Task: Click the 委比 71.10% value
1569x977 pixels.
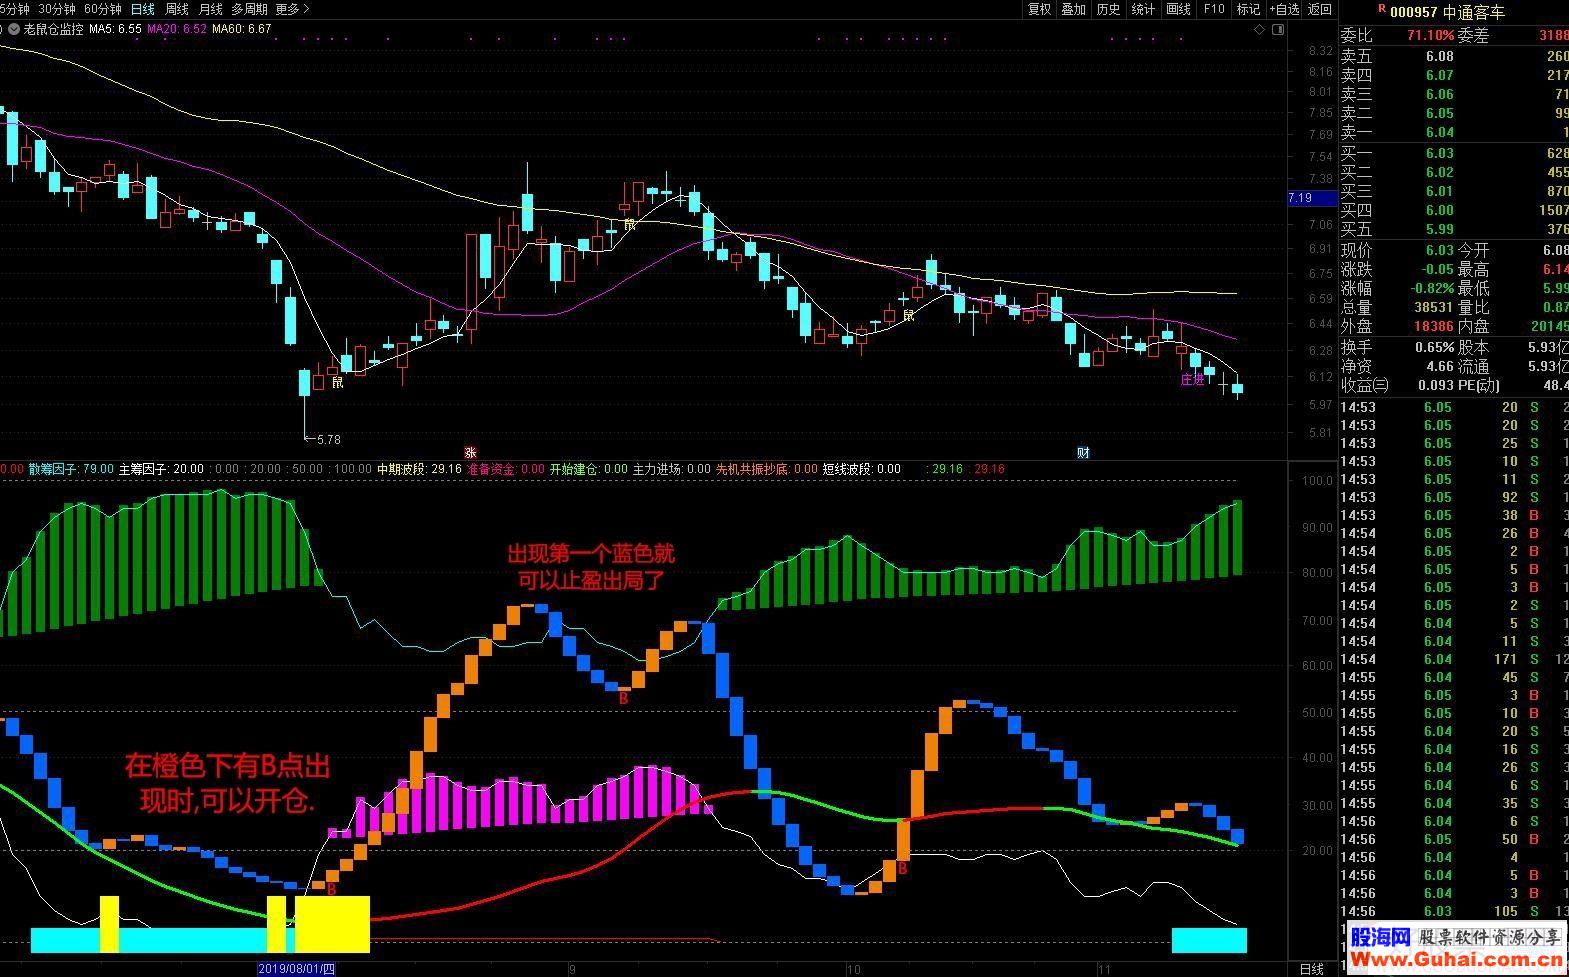Action: point(1430,35)
